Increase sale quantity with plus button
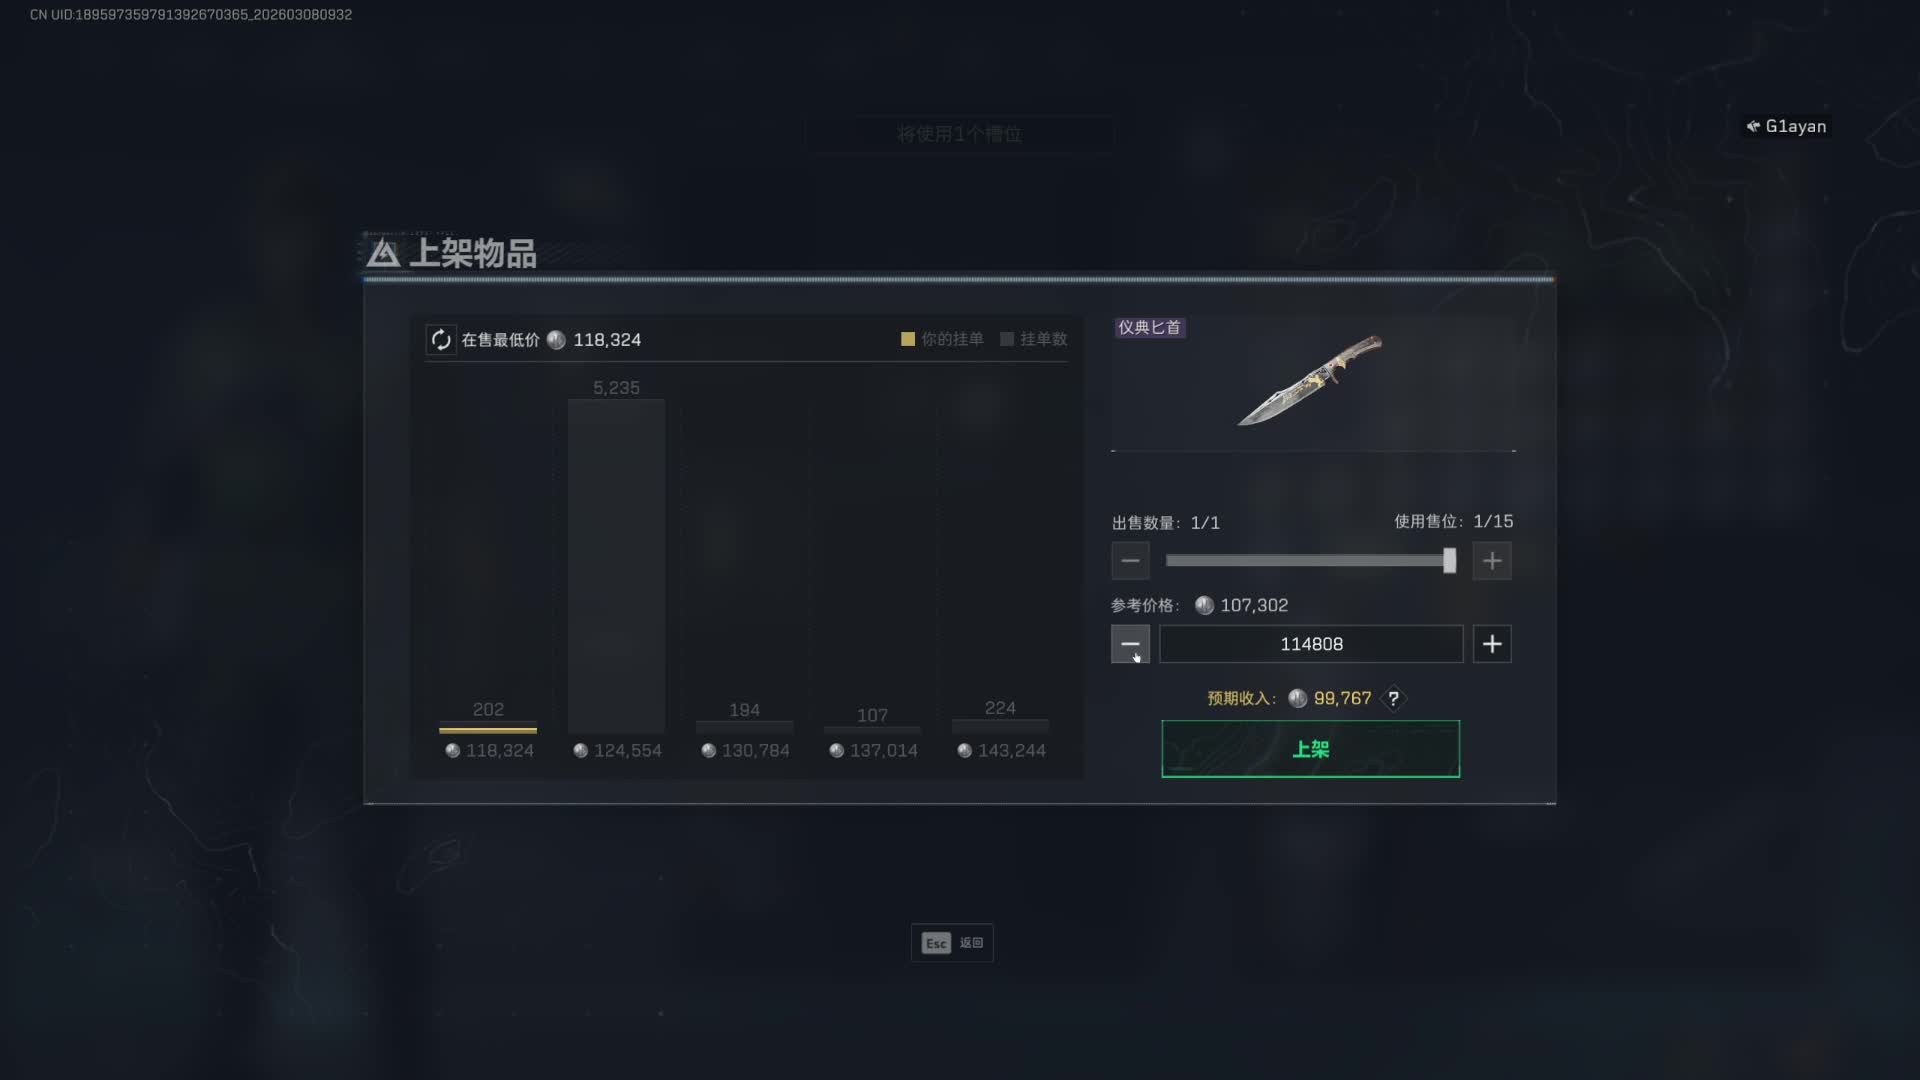The width and height of the screenshot is (1920, 1080). coord(1492,561)
